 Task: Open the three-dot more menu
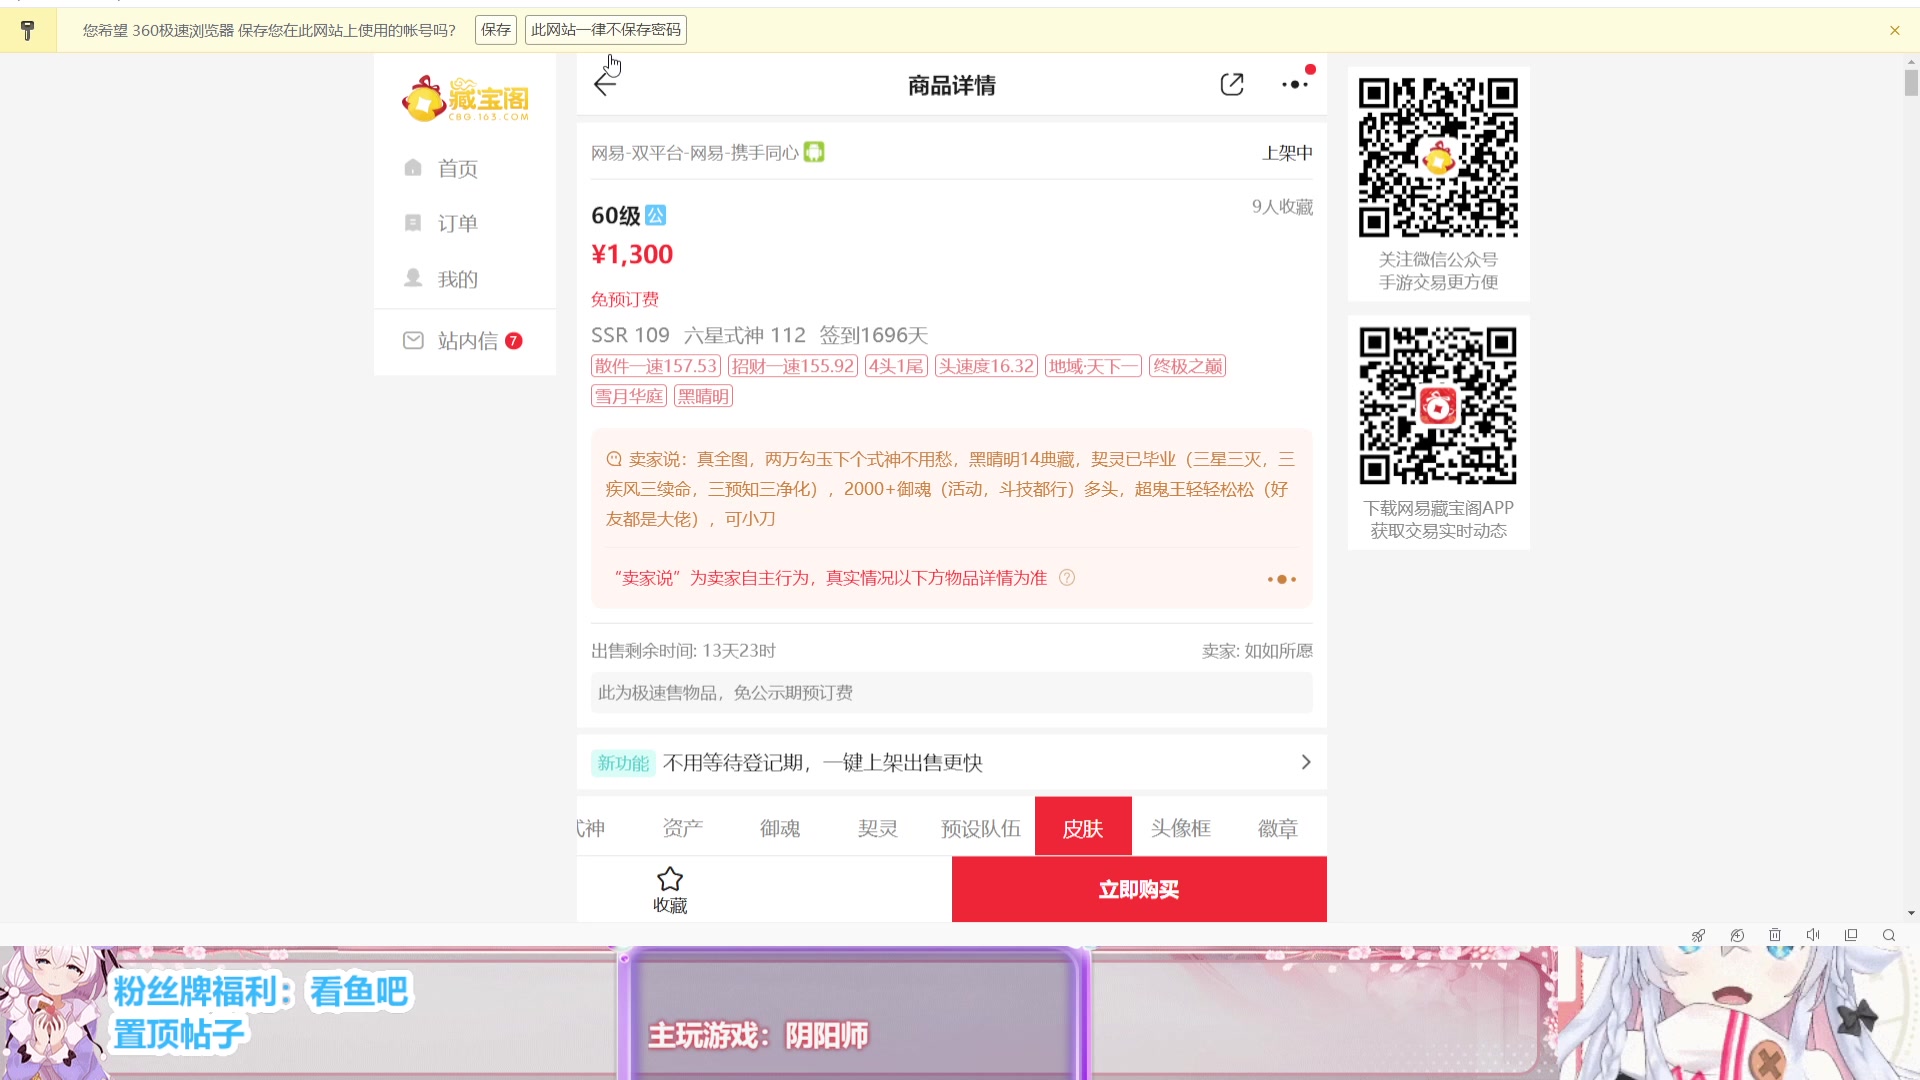click(x=1295, y=85)
